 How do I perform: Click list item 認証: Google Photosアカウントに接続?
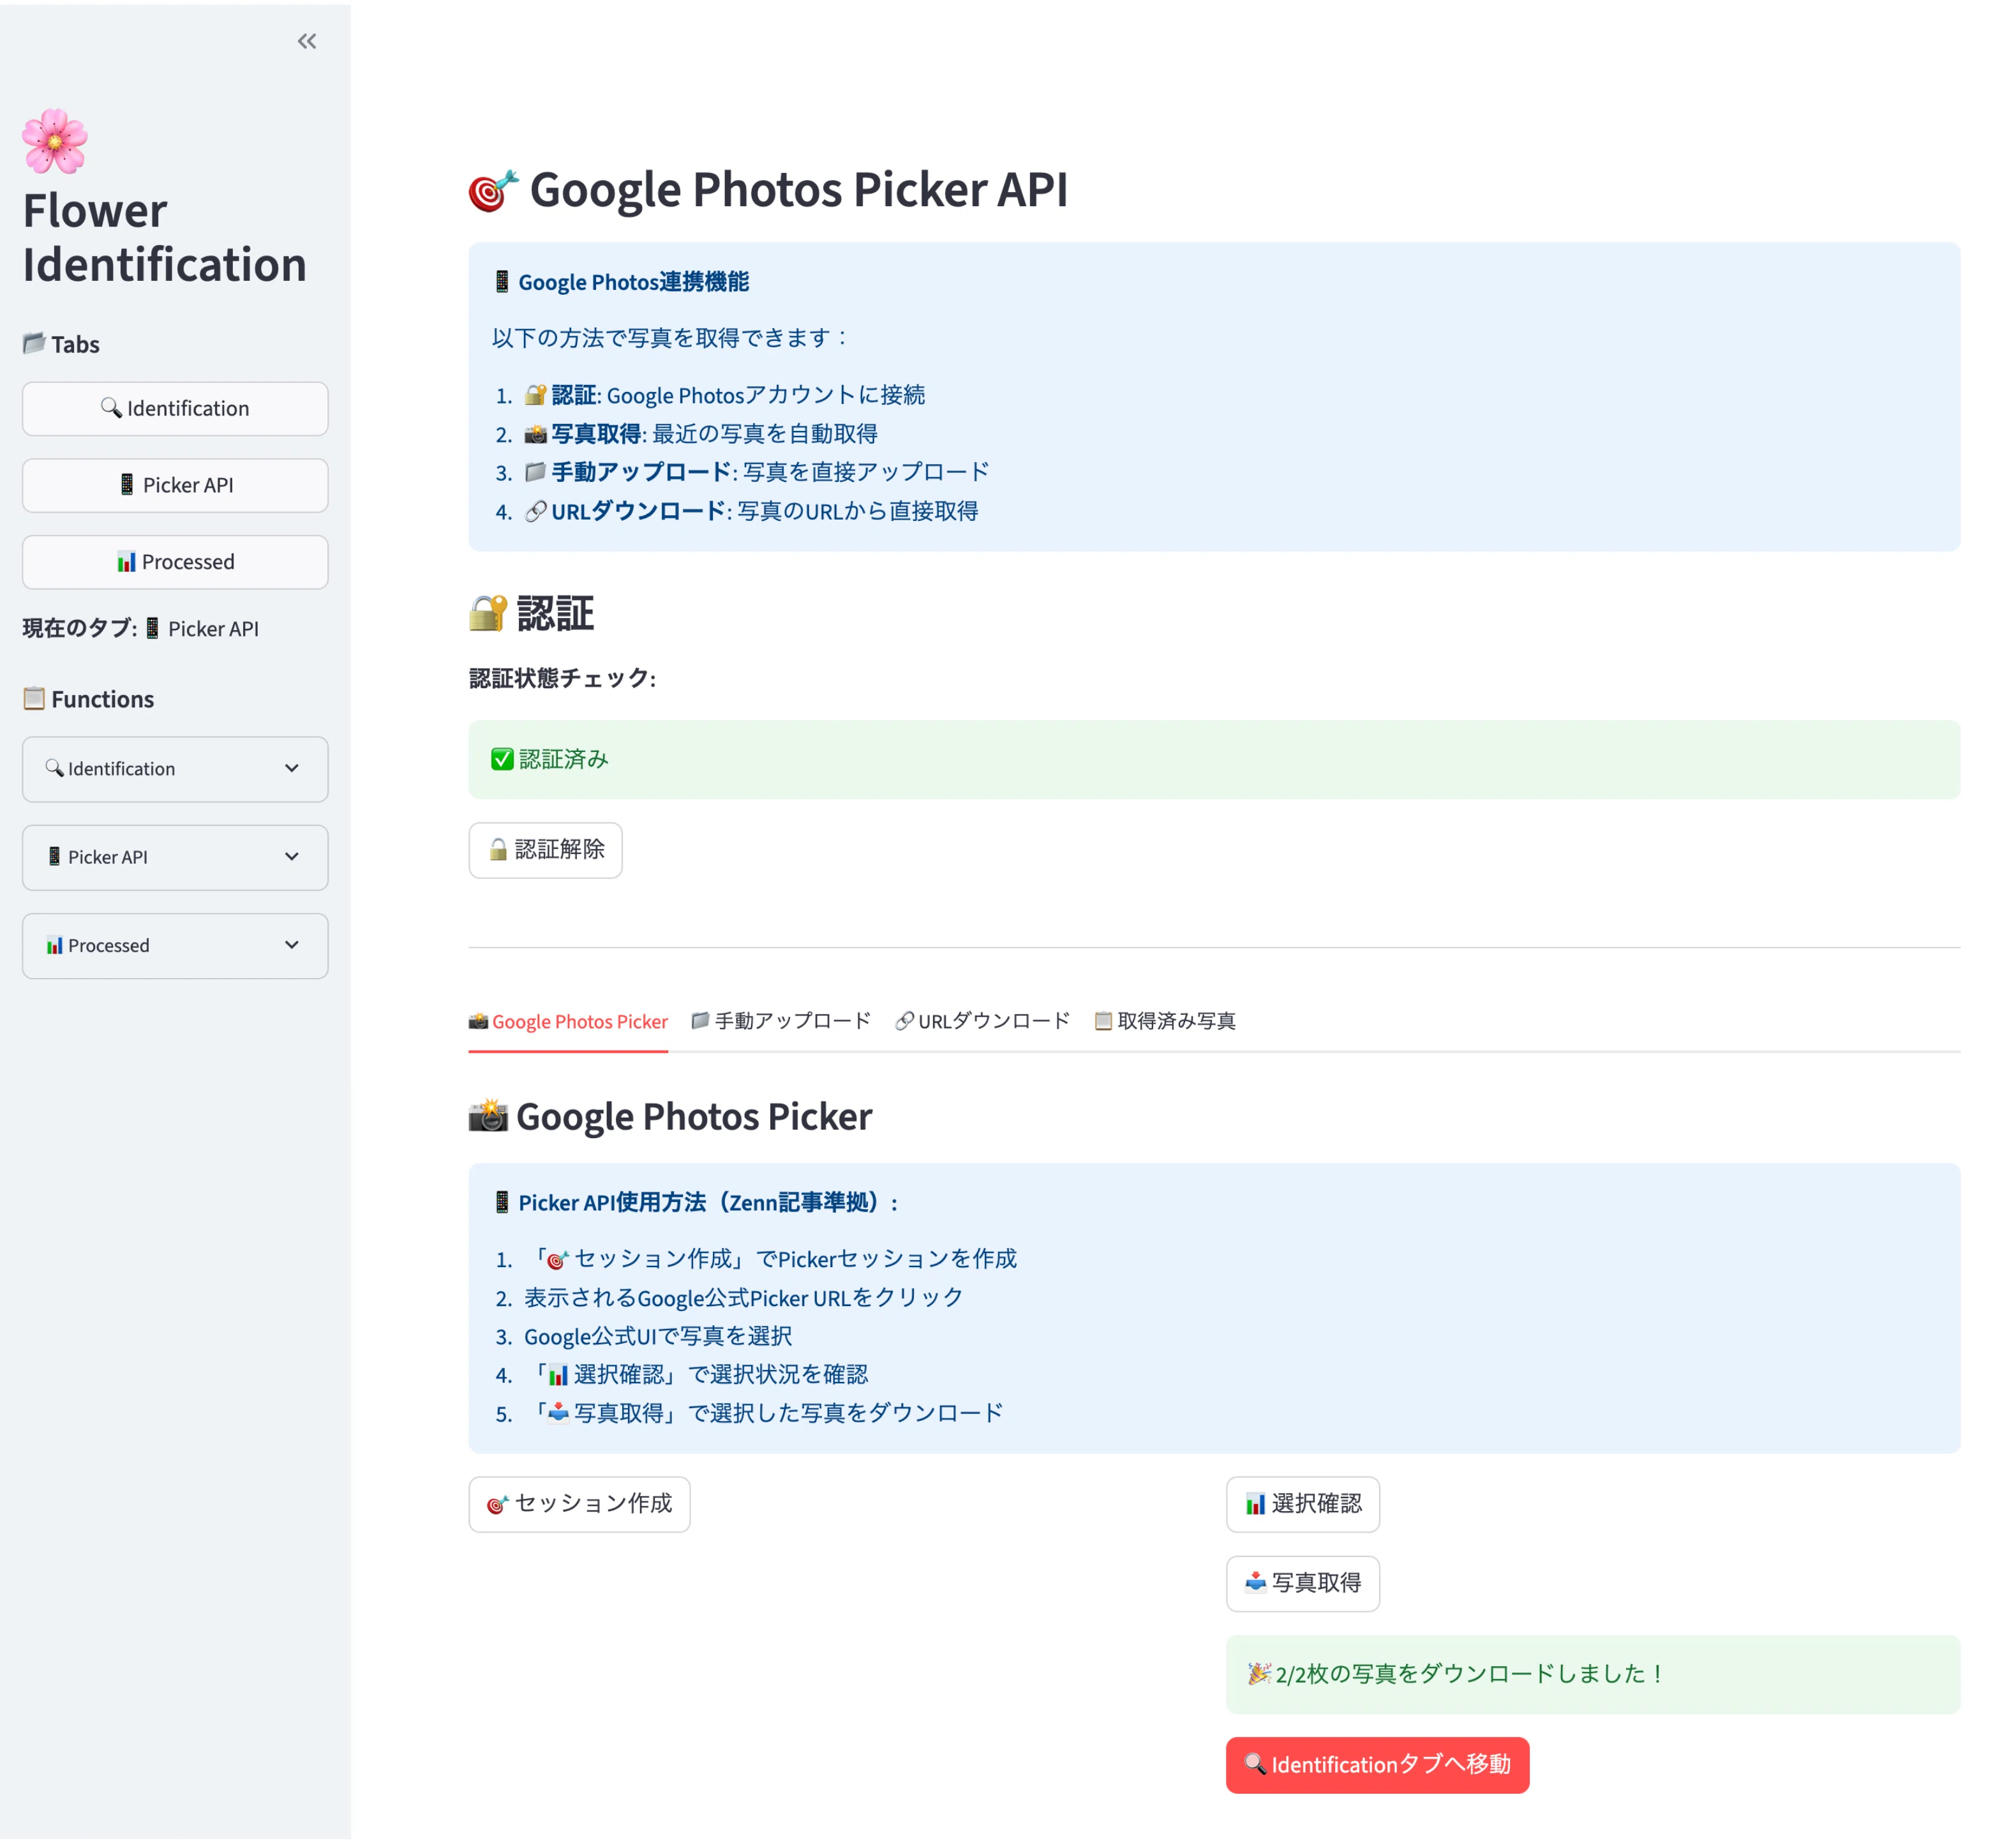pyautogui.click(x=725, y=395)
